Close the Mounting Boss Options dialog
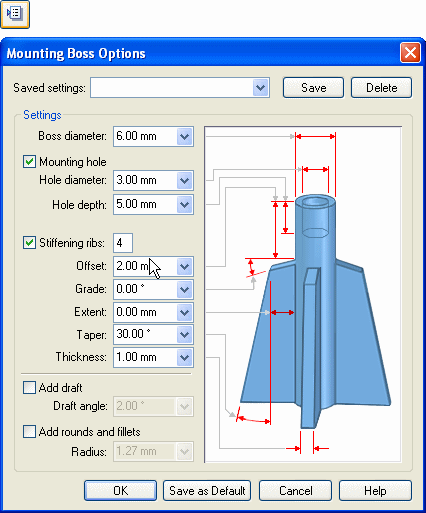This screenshot has height=513, width=426. tap(410, 53)
